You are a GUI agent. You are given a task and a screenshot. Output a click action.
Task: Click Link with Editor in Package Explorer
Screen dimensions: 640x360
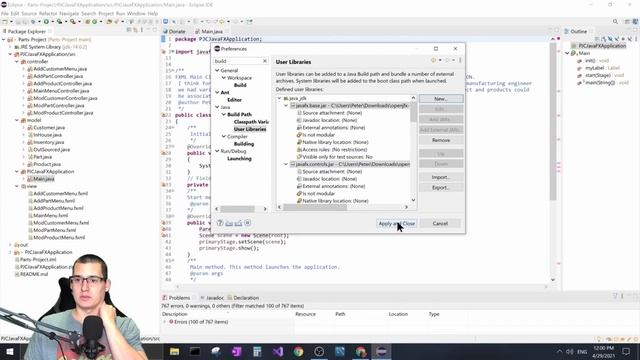[x=135, y=30]
